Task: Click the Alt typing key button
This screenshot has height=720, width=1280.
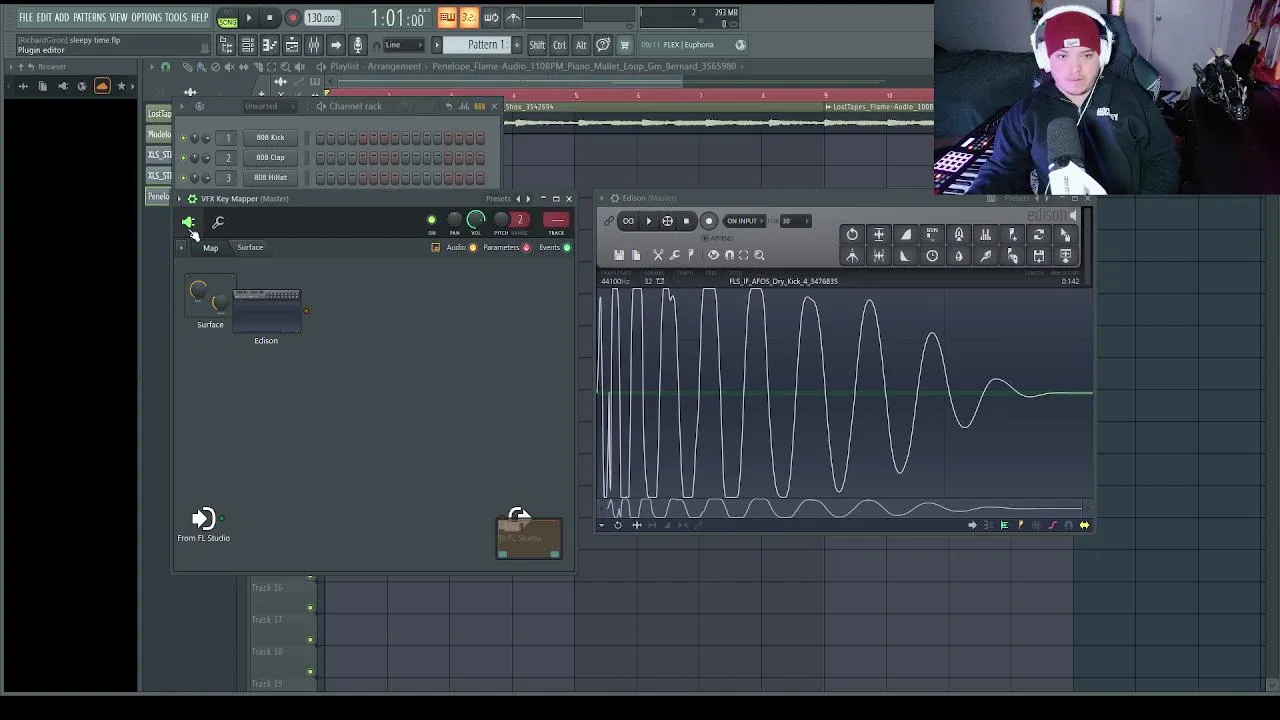Action: [581, 45]
